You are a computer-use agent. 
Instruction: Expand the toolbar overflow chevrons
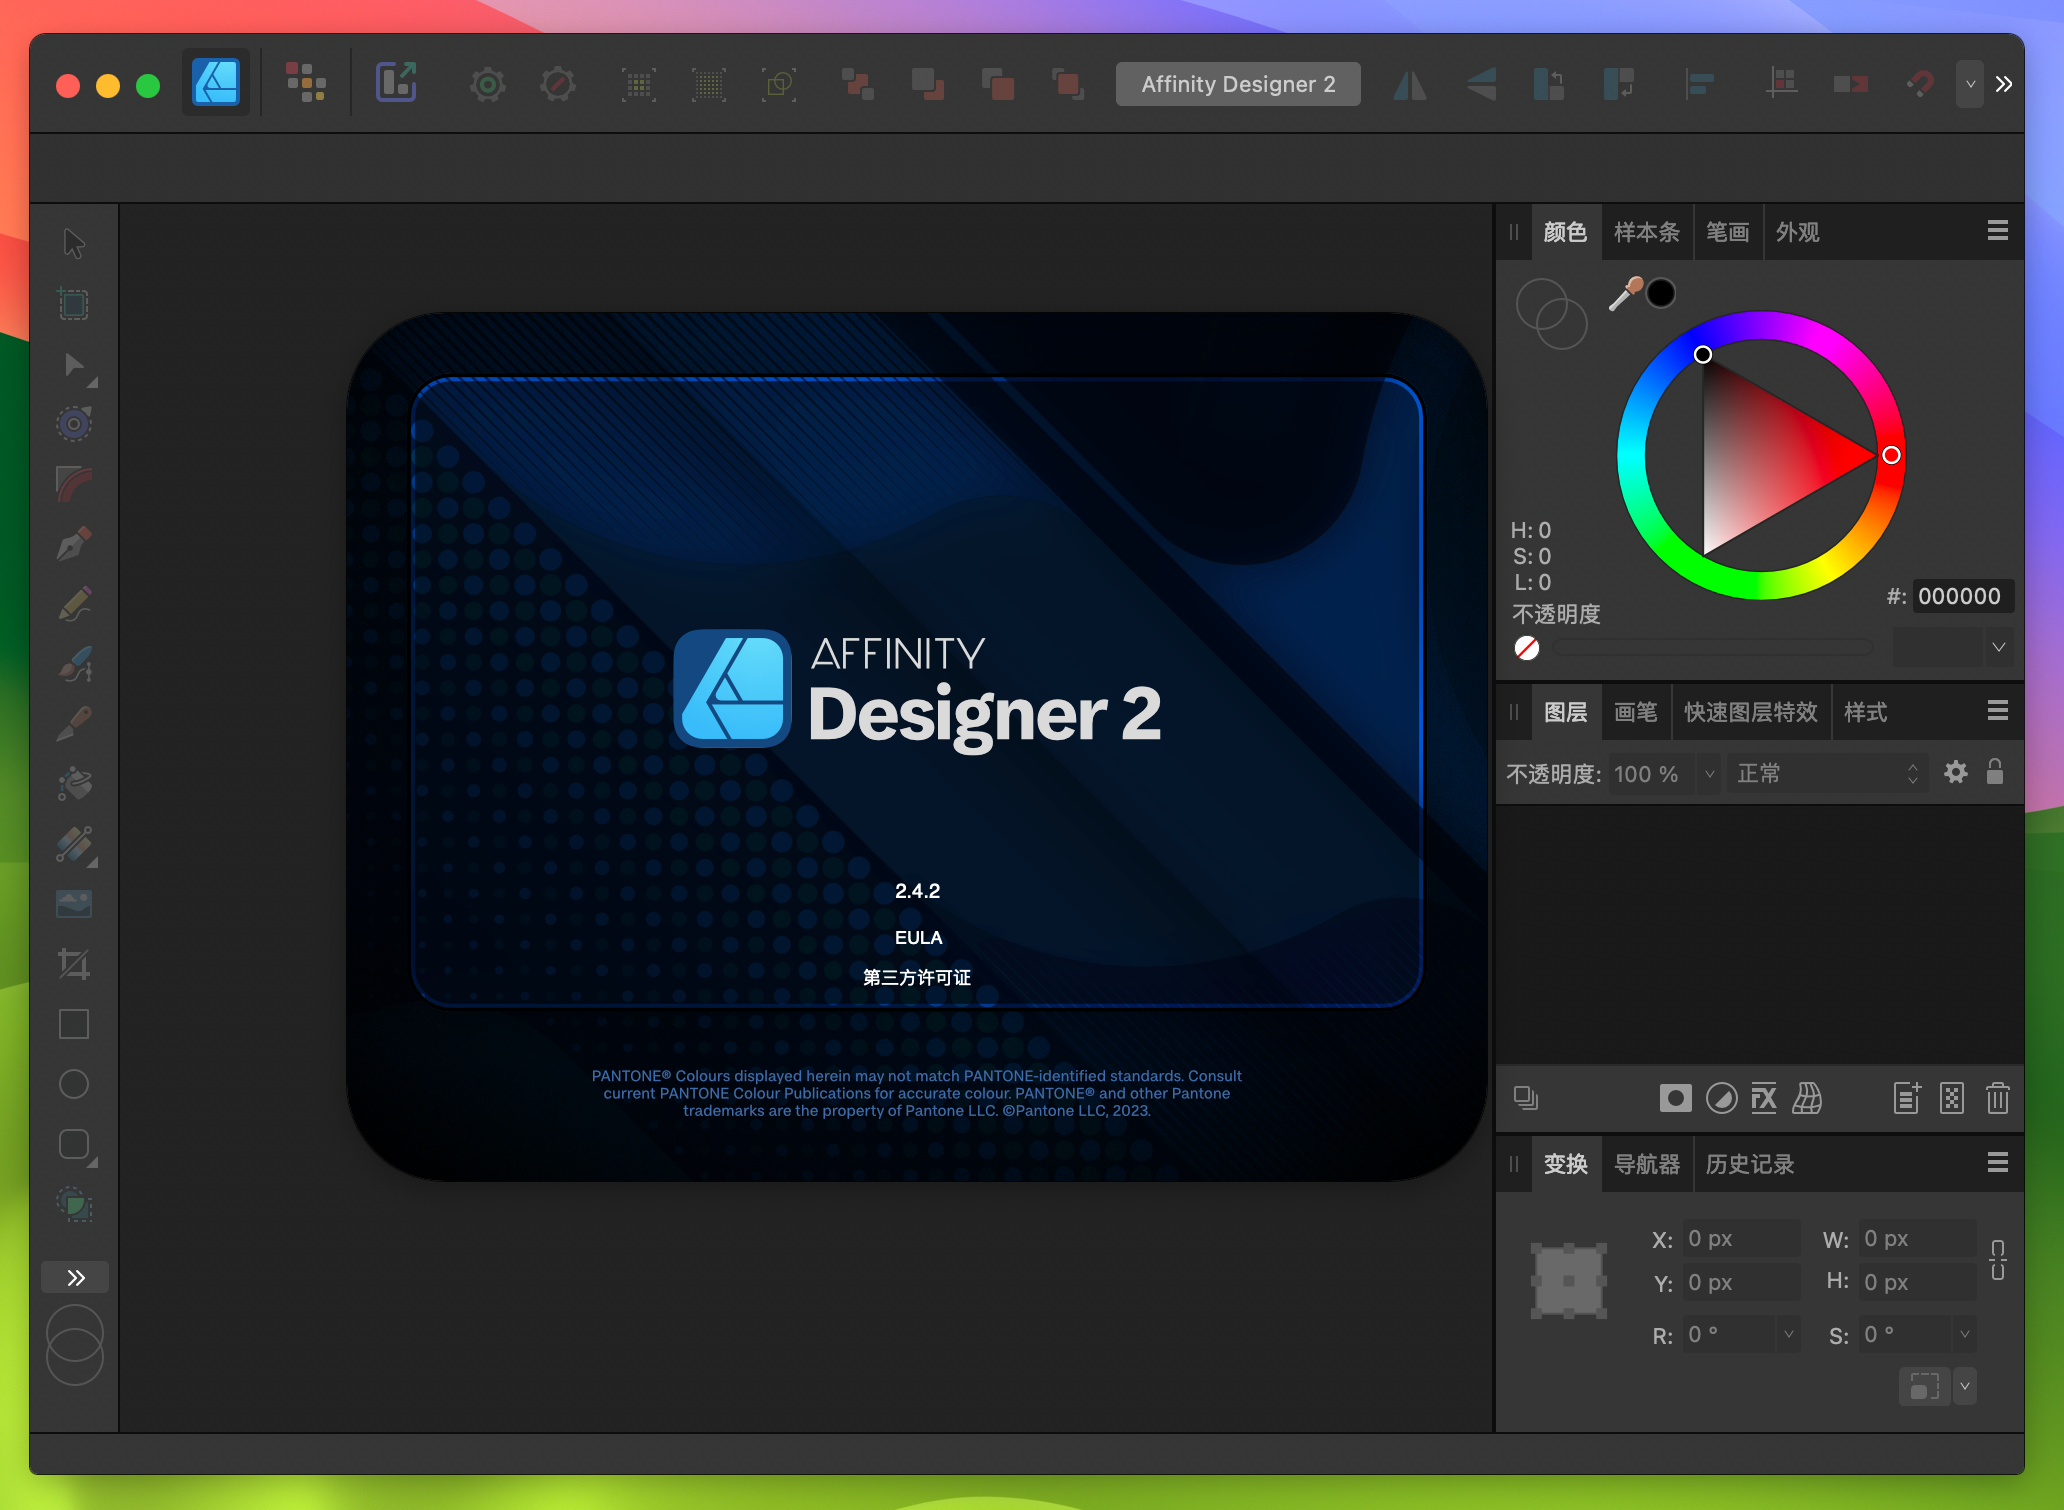coord(2004,84)
